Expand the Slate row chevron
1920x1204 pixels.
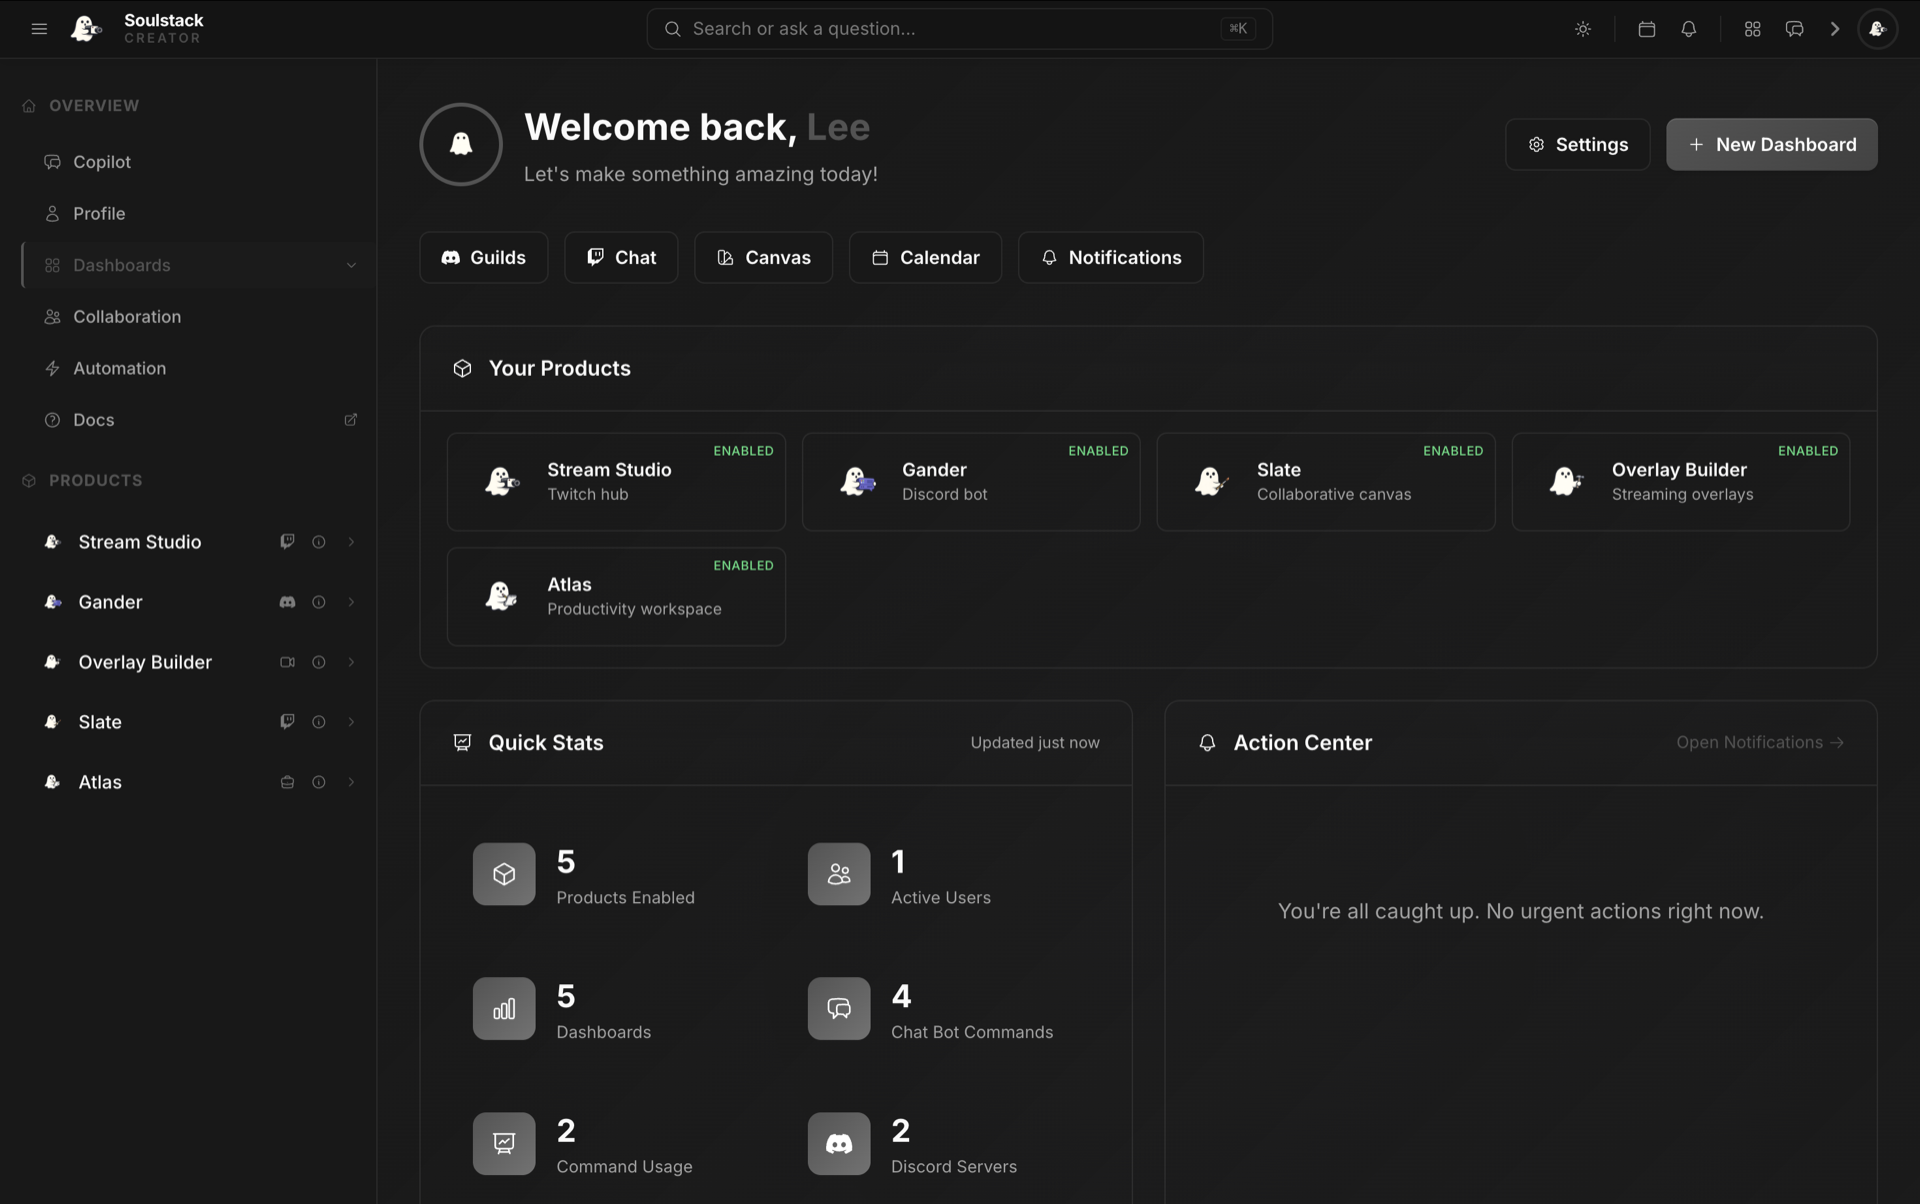[351, 722]
